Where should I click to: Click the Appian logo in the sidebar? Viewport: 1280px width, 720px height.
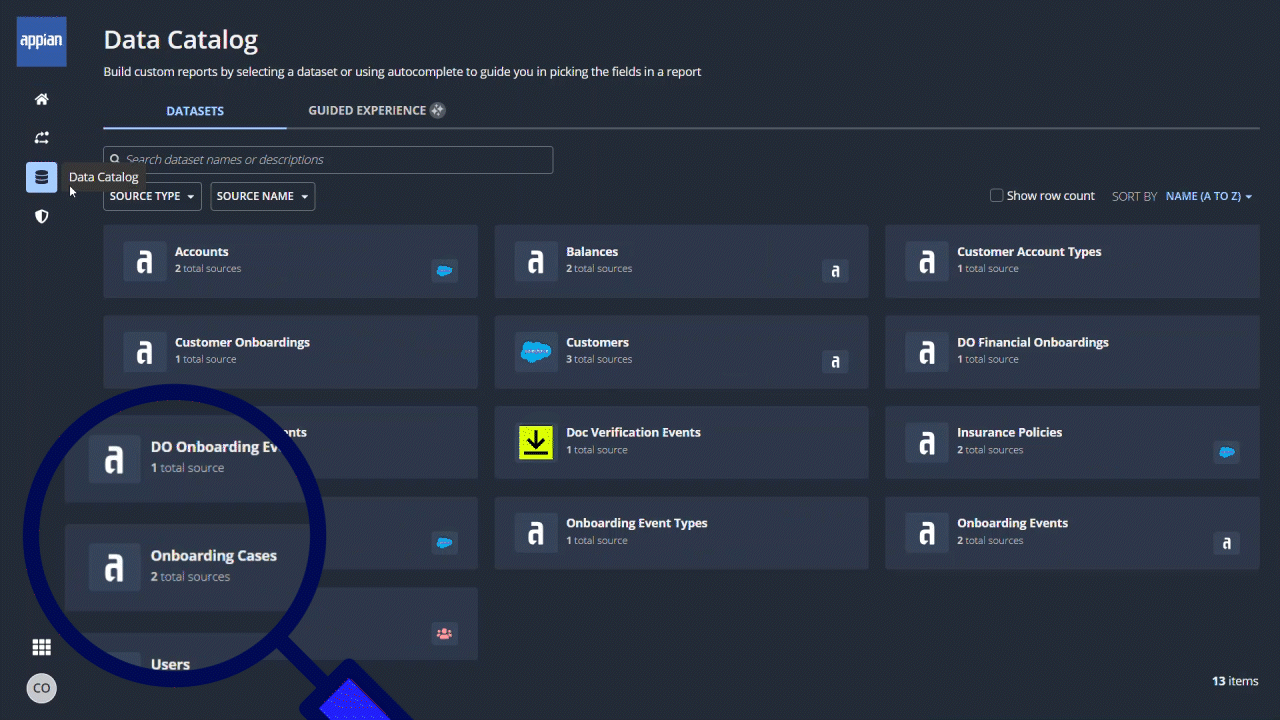point(42,42)
